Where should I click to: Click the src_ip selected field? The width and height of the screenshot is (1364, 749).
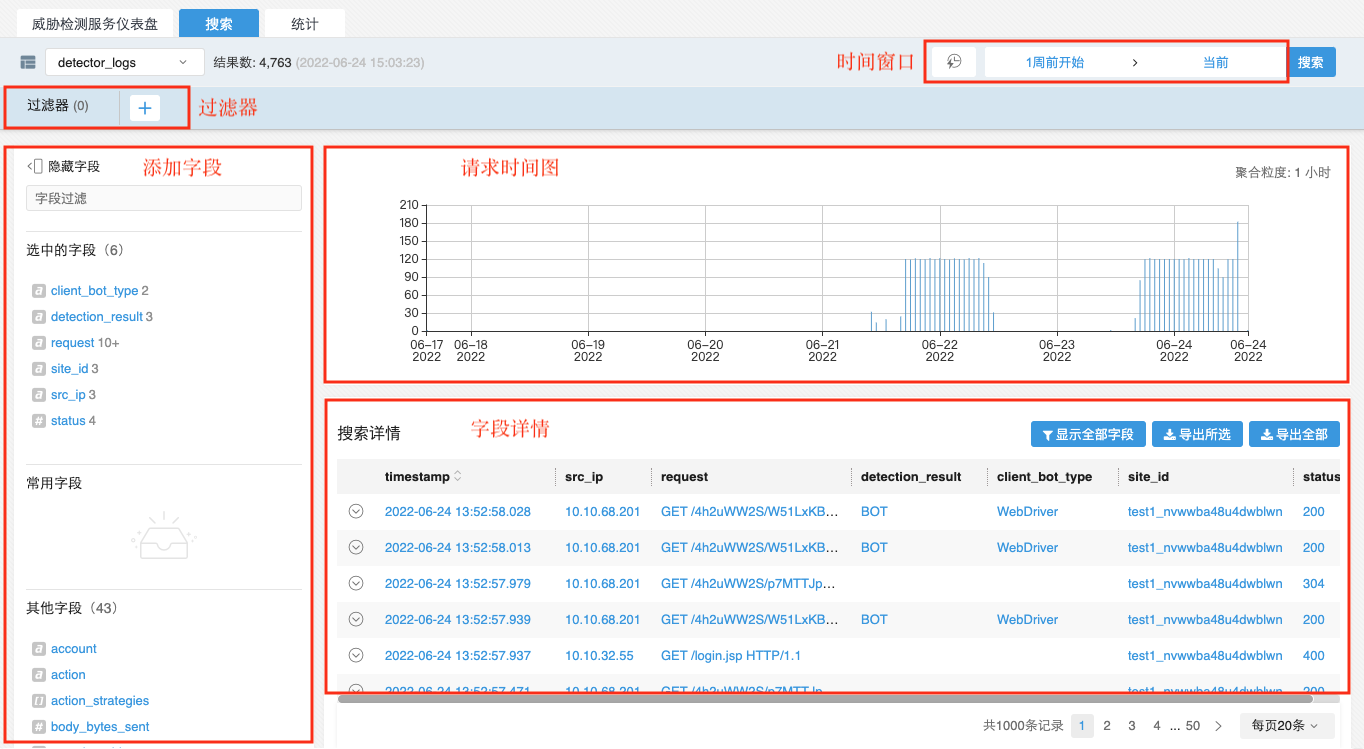coord(69,395)
